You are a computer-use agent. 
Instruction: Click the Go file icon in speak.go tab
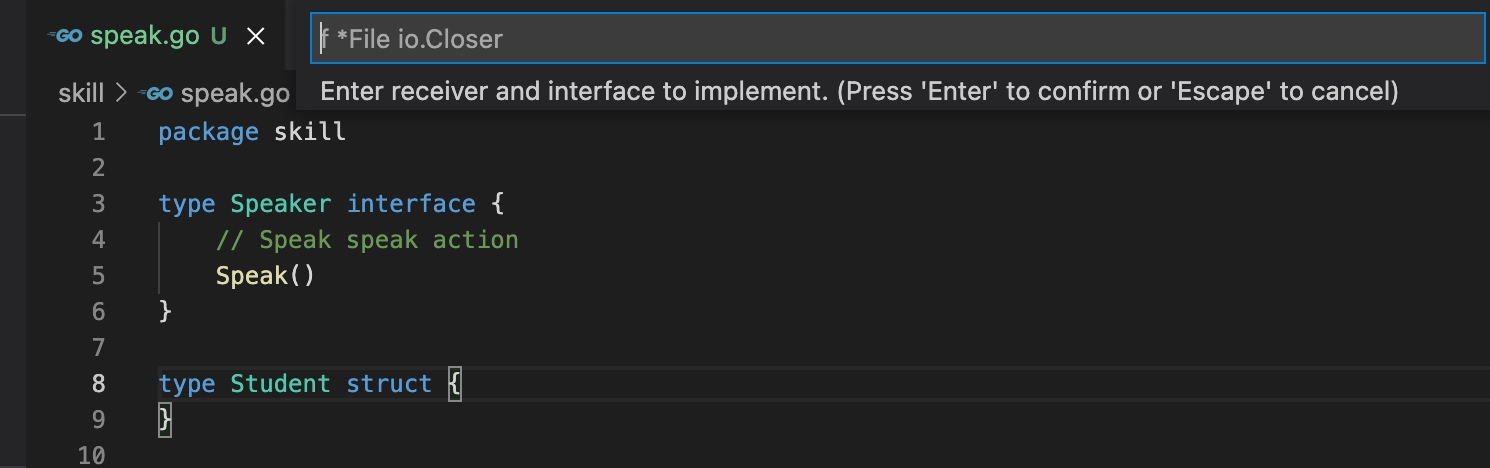pyautogui.click(x=68, y=37)
